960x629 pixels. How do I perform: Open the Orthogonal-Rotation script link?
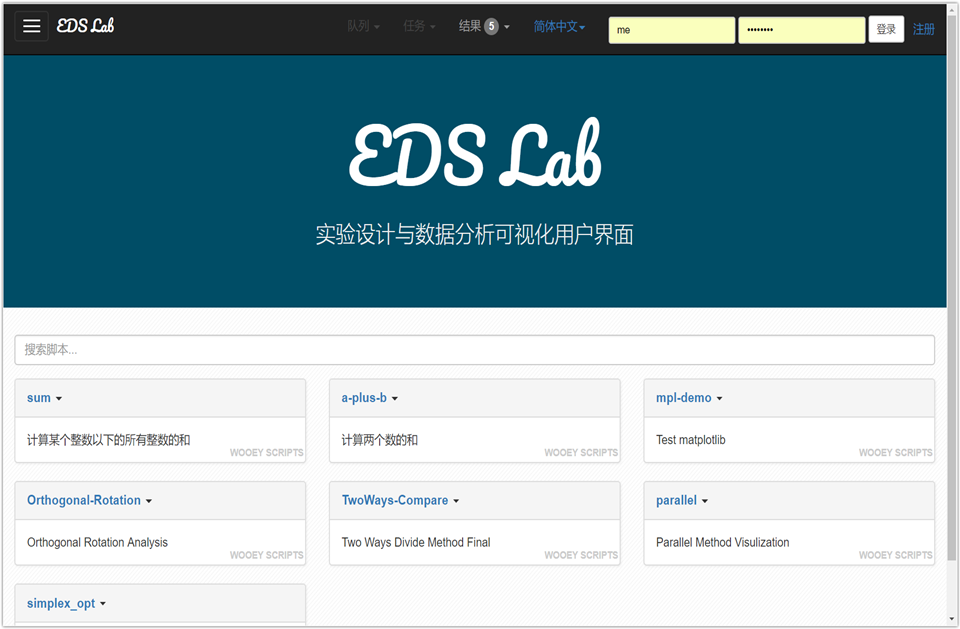click(x=84, y=500)
